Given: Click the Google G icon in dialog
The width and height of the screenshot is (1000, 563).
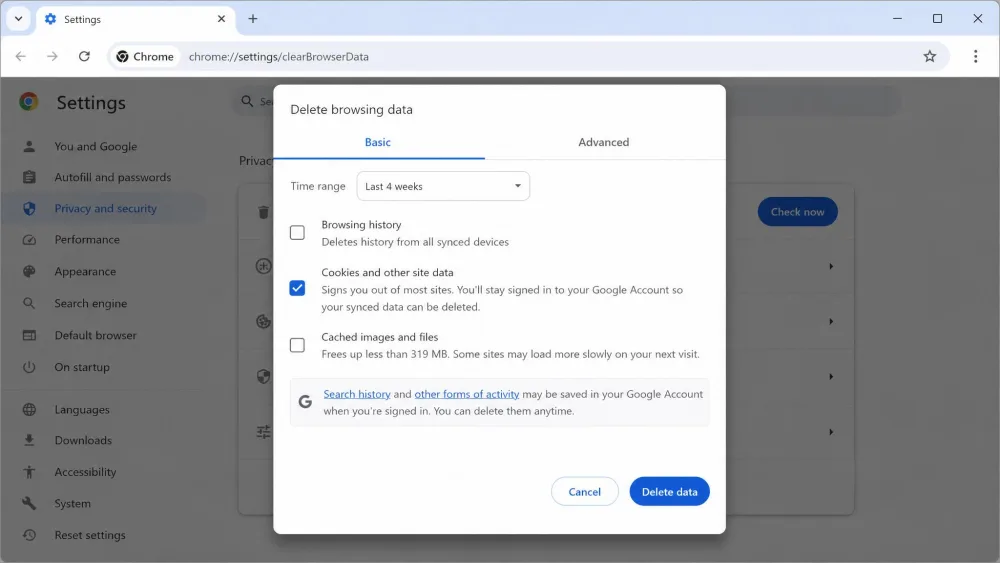Looking at the screenshot, I should click(x=305, y=402).
